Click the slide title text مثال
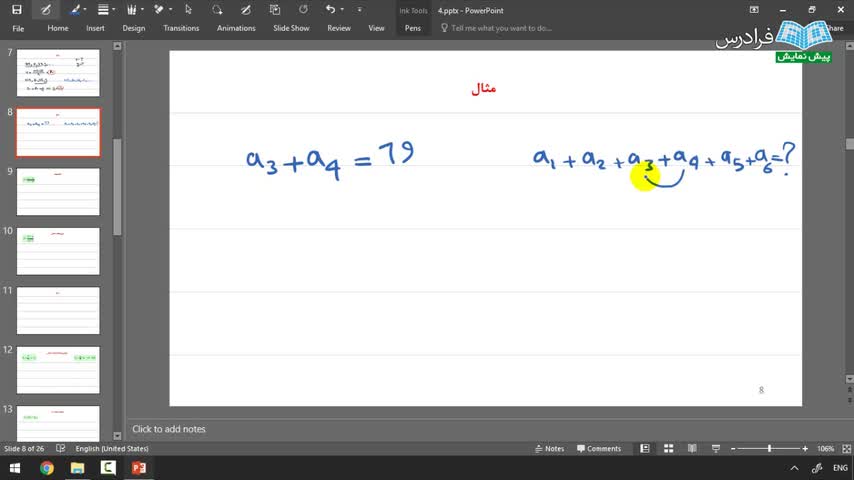The width and height of the screenshot is (854, 480). (484, 88)
